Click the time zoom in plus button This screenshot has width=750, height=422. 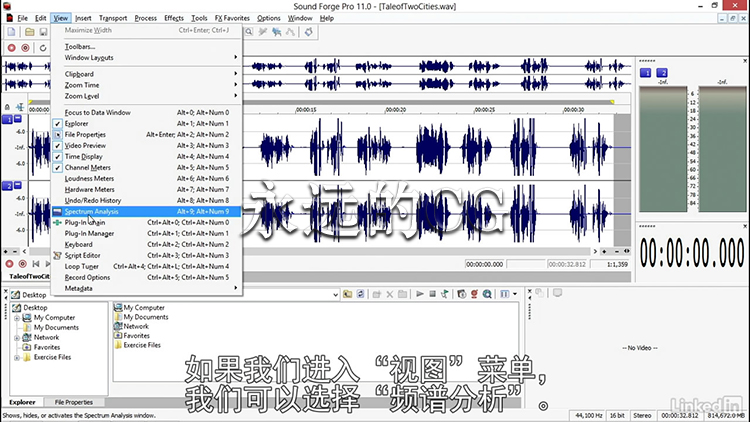point(604,251)
